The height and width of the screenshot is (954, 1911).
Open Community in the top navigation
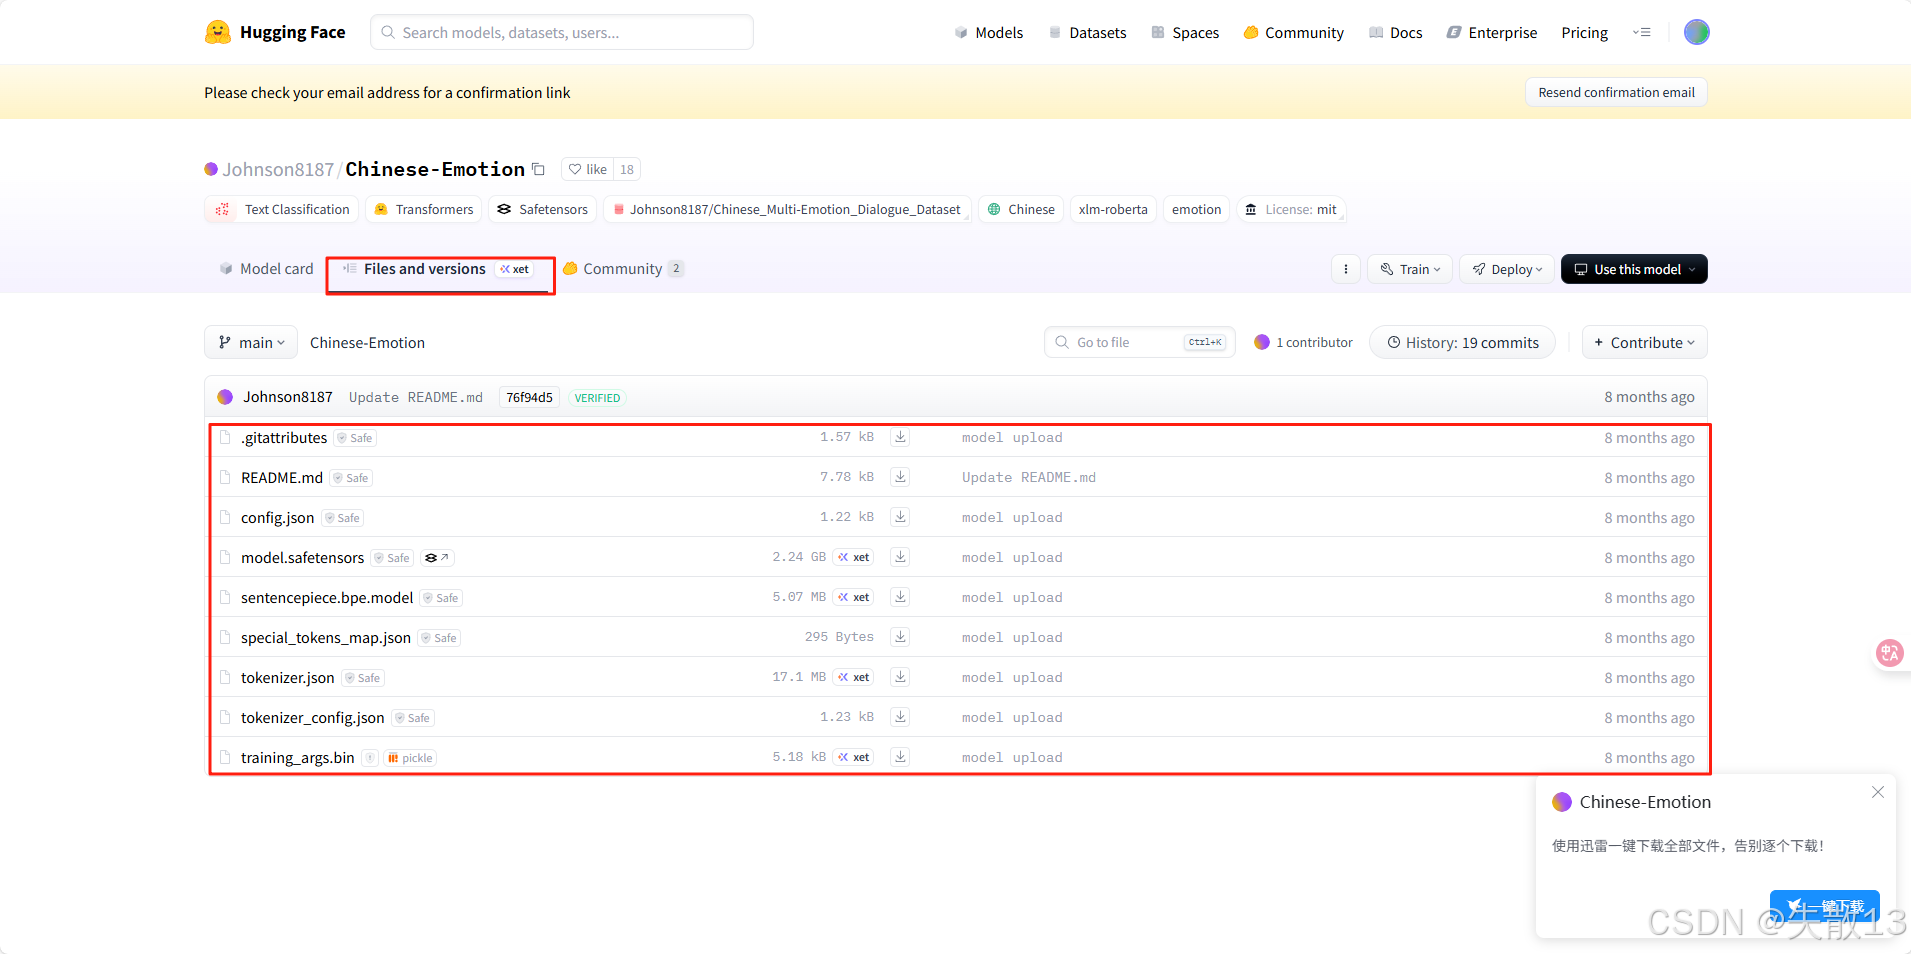(x=1293, y=32)
